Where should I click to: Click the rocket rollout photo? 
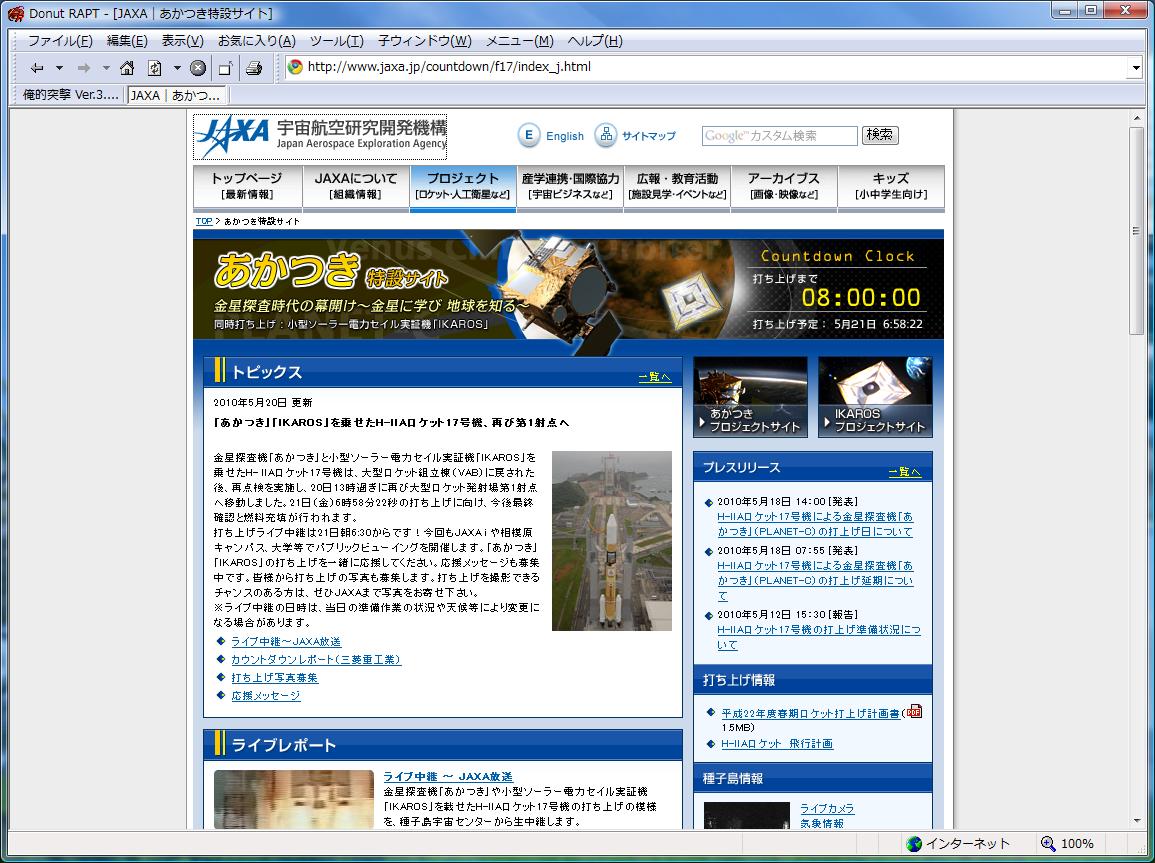click(x=612, y=540)
